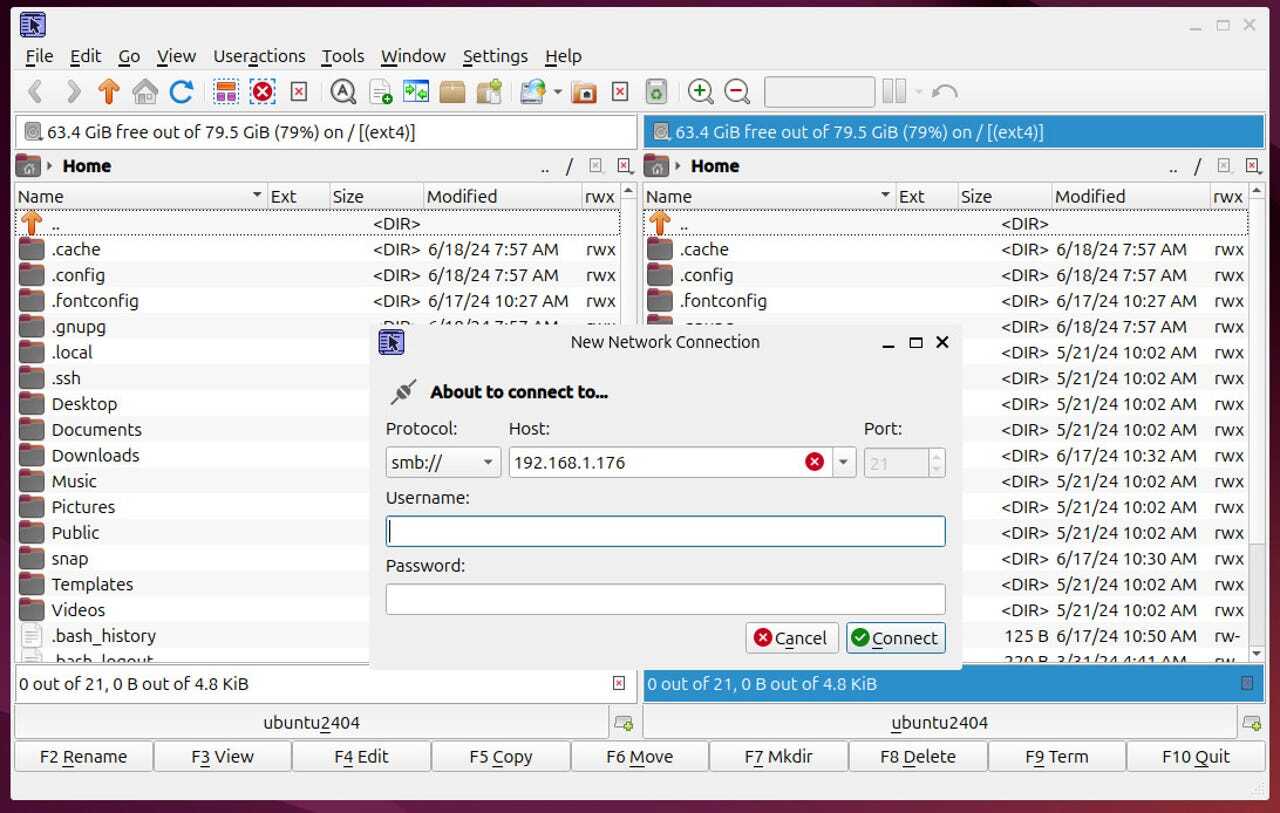This screenshot has height=813, width=1280.
Task: Click the new text file icon
Action: [x=380, y=92]
